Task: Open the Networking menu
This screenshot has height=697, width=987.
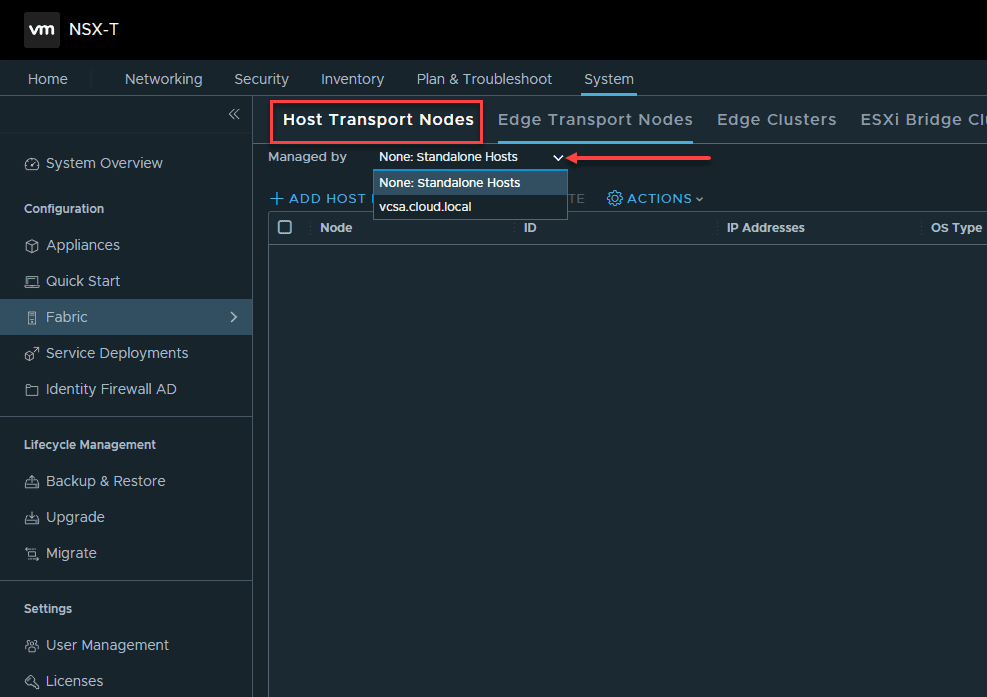Action: click(163, 78)
